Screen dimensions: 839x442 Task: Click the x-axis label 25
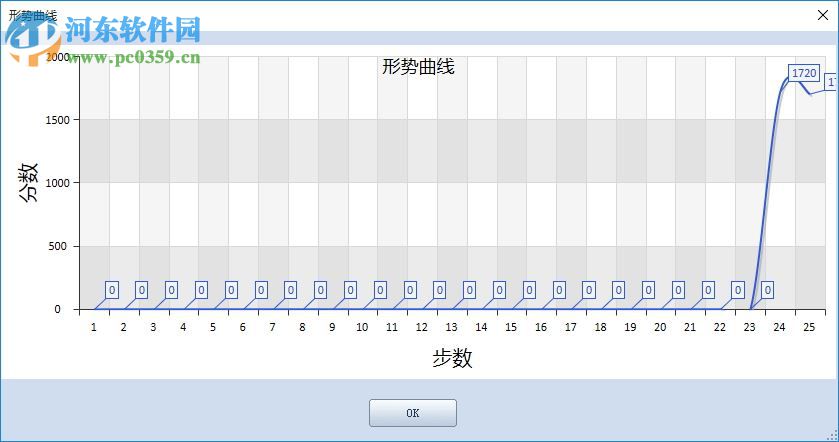(809, 327)
